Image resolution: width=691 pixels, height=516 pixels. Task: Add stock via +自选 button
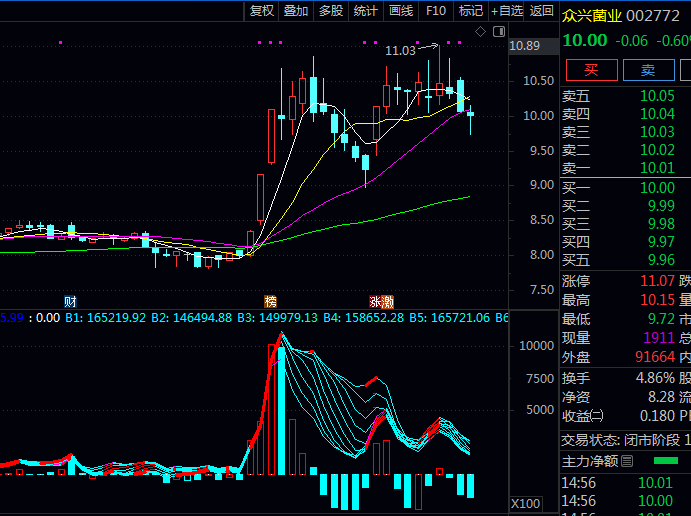coord(507,11)
